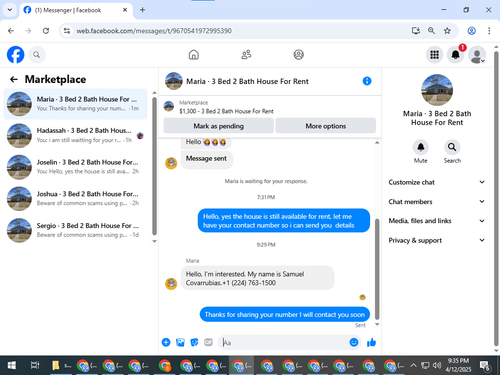
Task: Open Task View on the taskbar
Action: [x=35, y=366]
